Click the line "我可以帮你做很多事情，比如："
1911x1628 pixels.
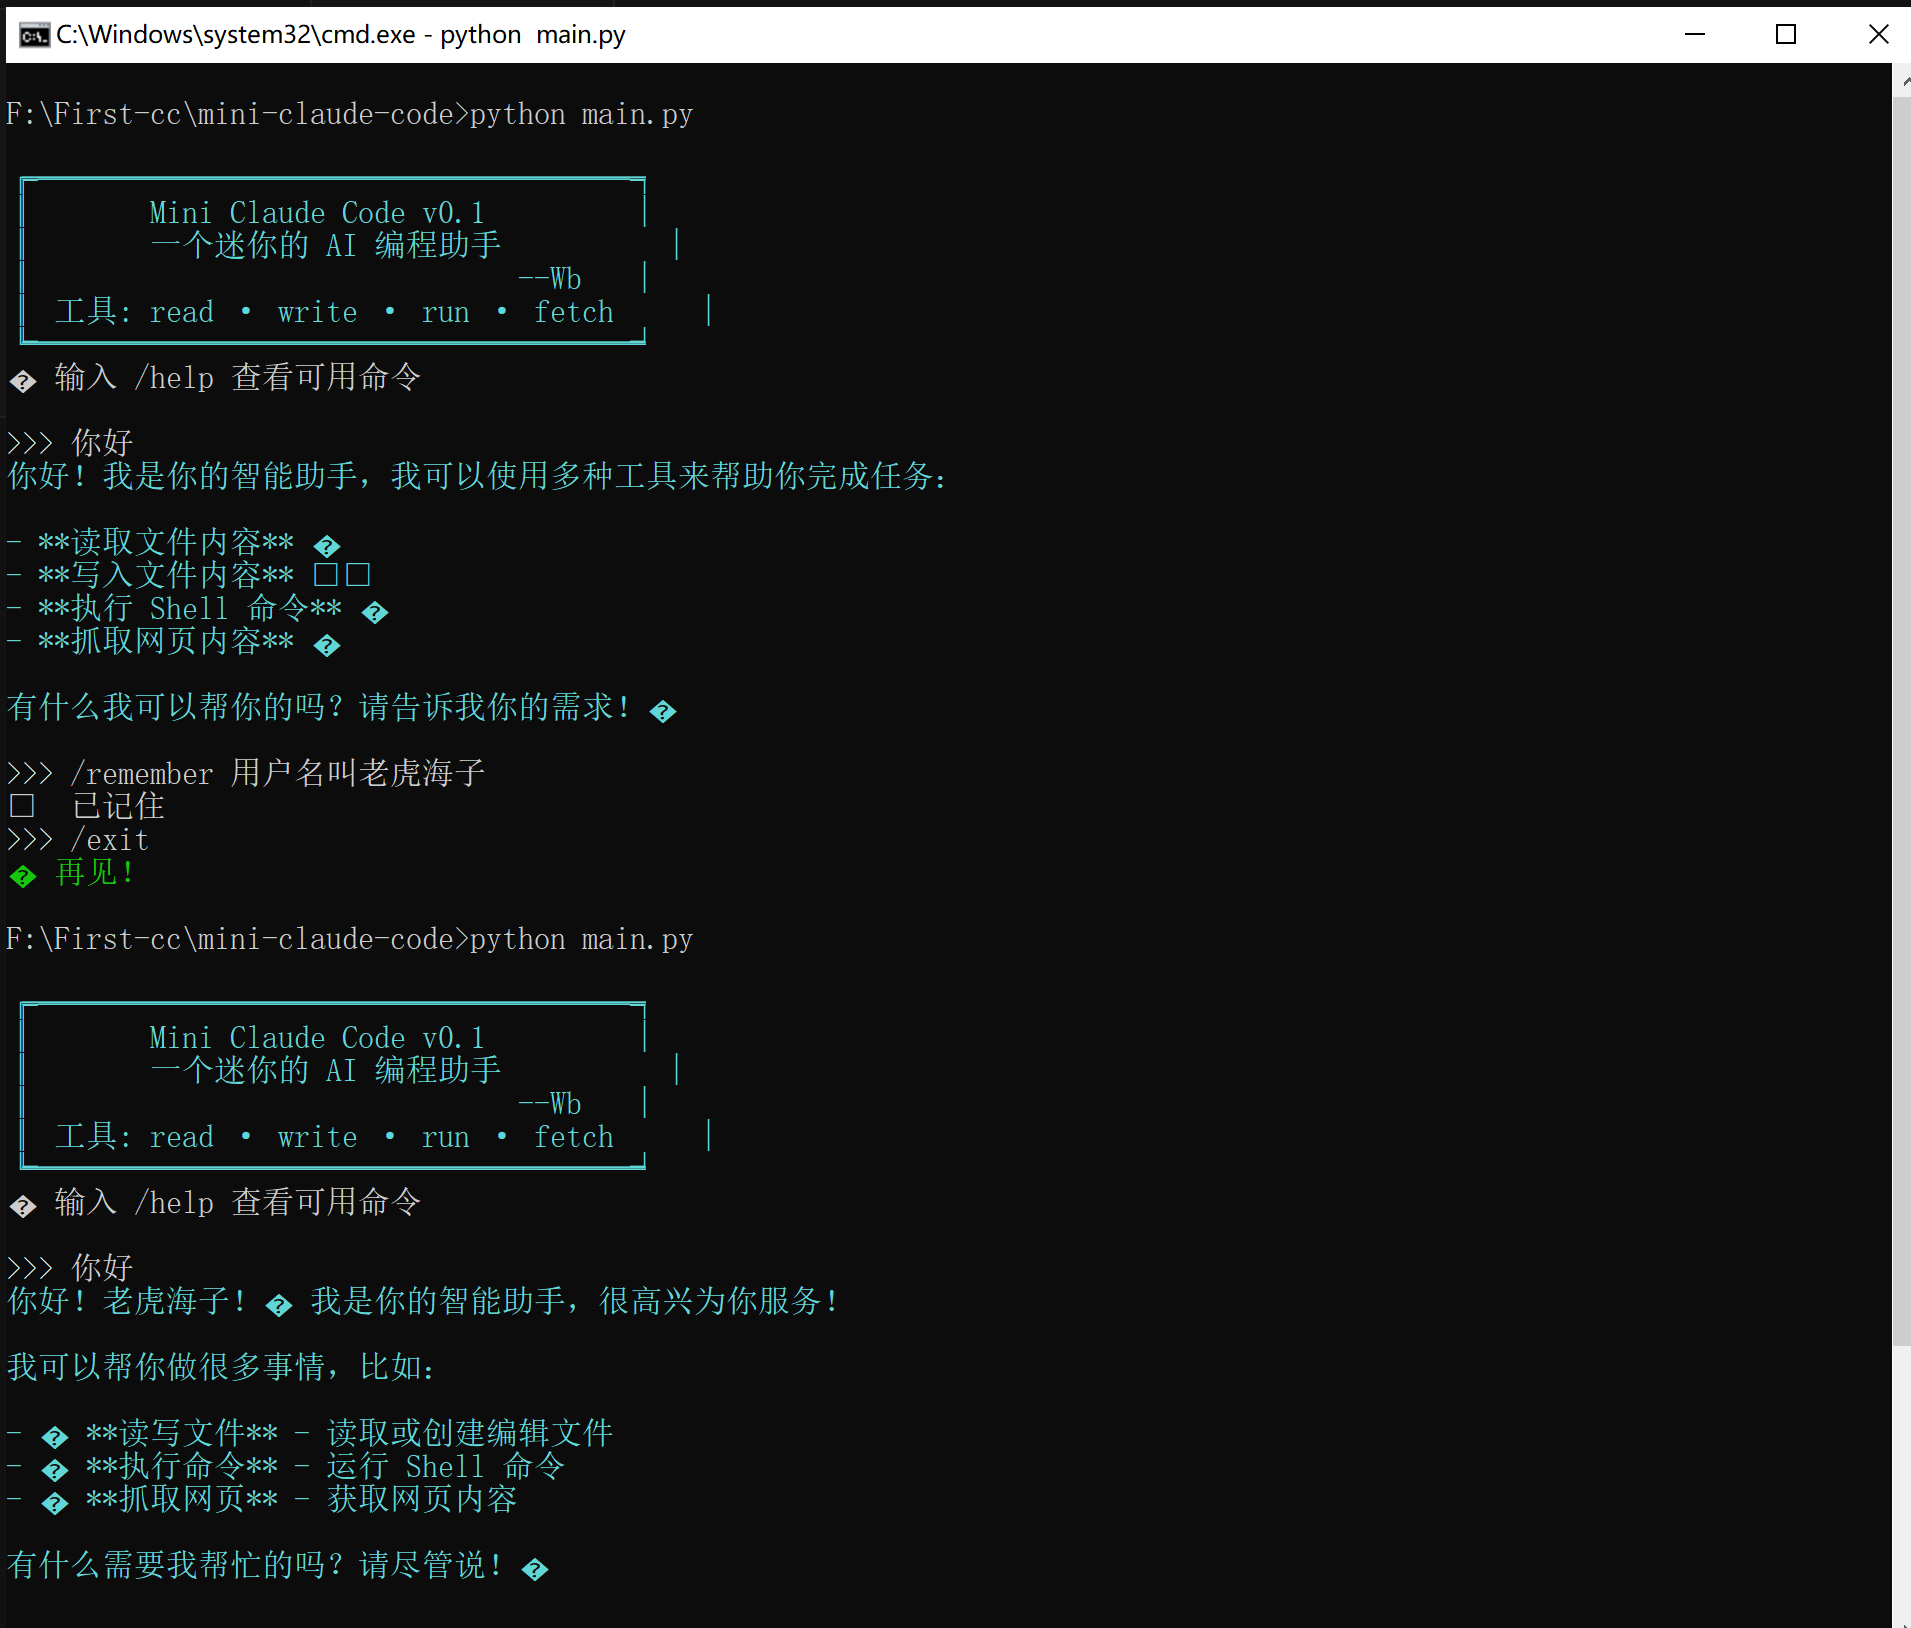pyautogui.click(x=221, y=1367)
